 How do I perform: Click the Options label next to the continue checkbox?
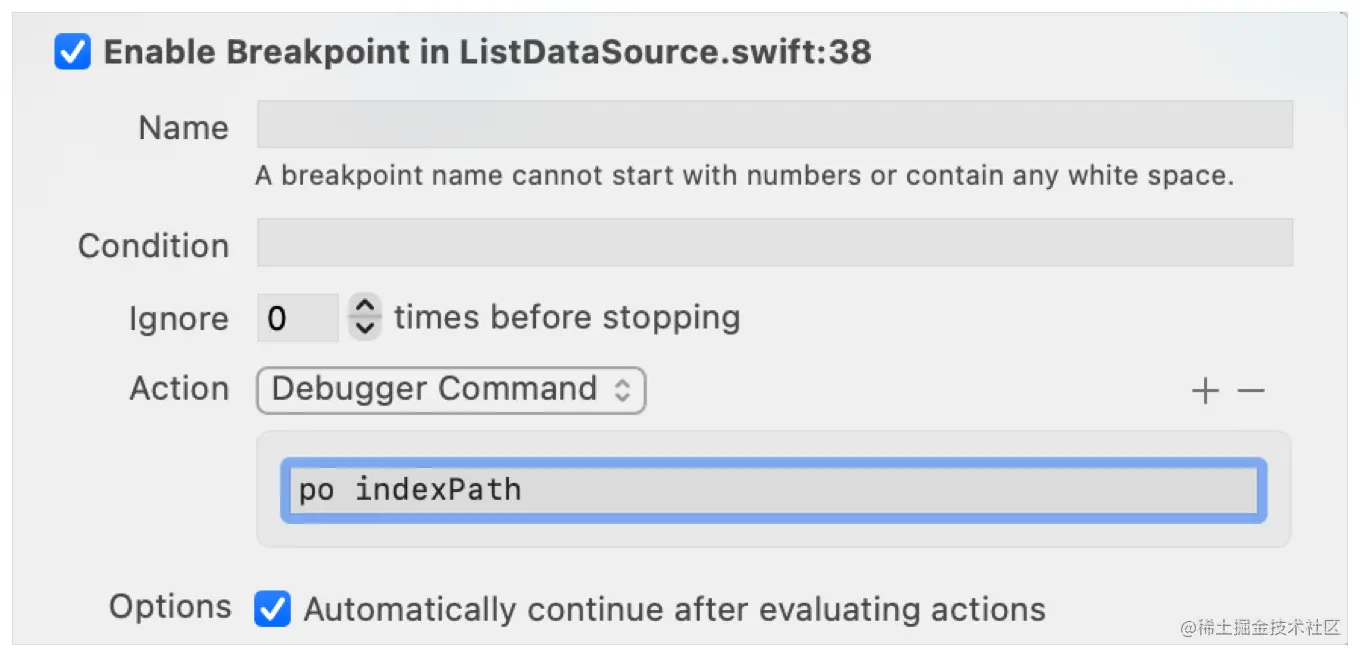click(169, 606)
